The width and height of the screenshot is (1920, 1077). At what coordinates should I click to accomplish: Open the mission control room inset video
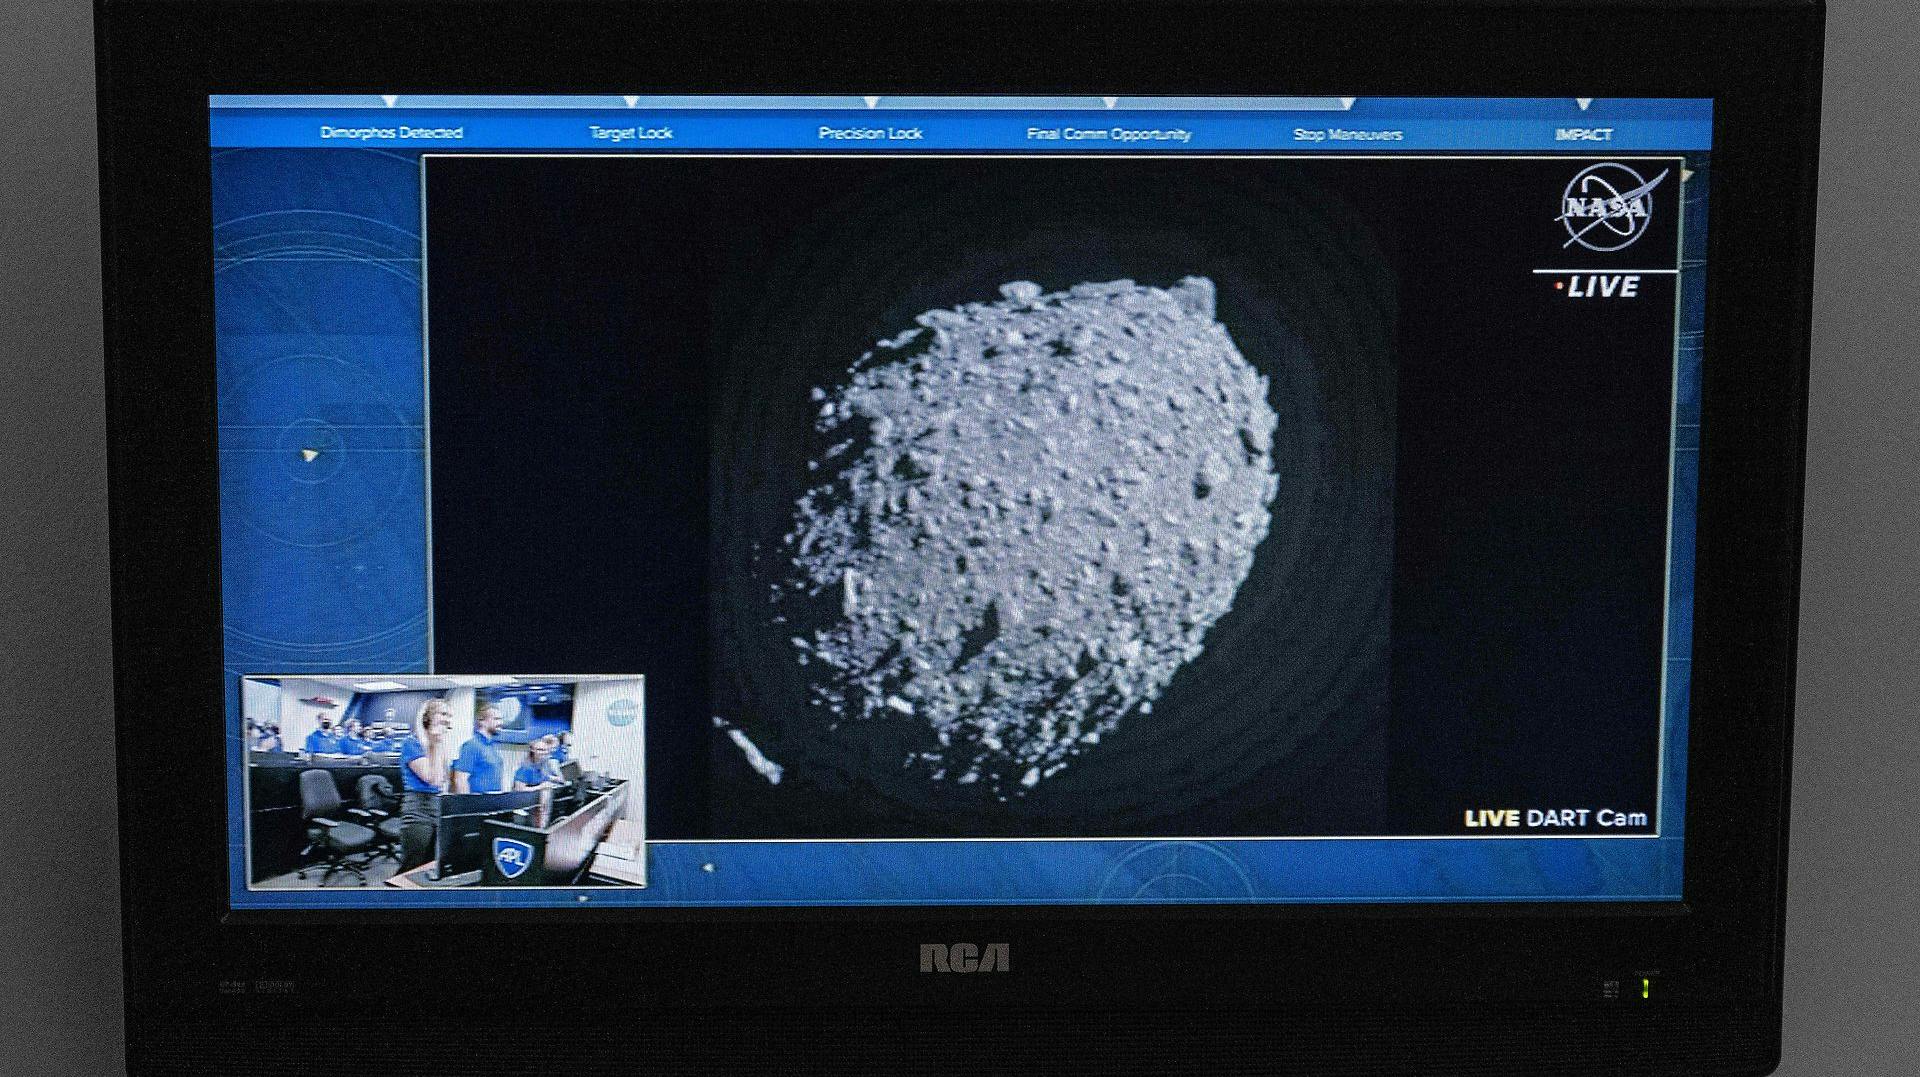pos(444,781)
